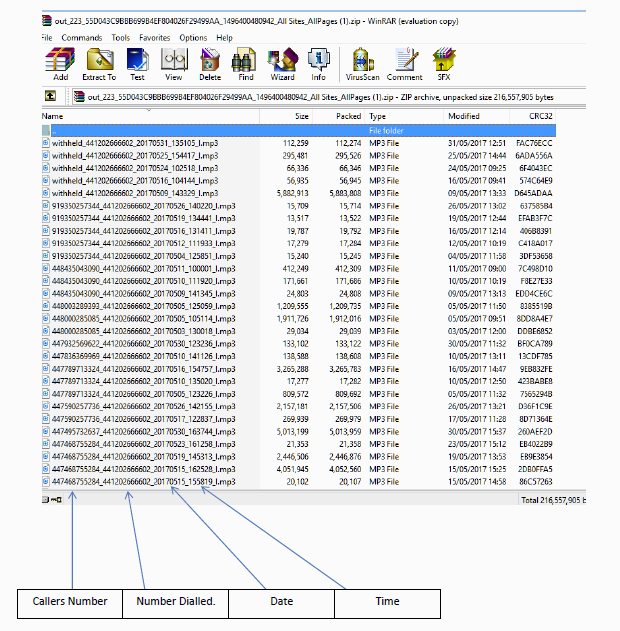Open the View tool
Image resolution: width=620 pixels, height=631 pixels.
point(174,64)
